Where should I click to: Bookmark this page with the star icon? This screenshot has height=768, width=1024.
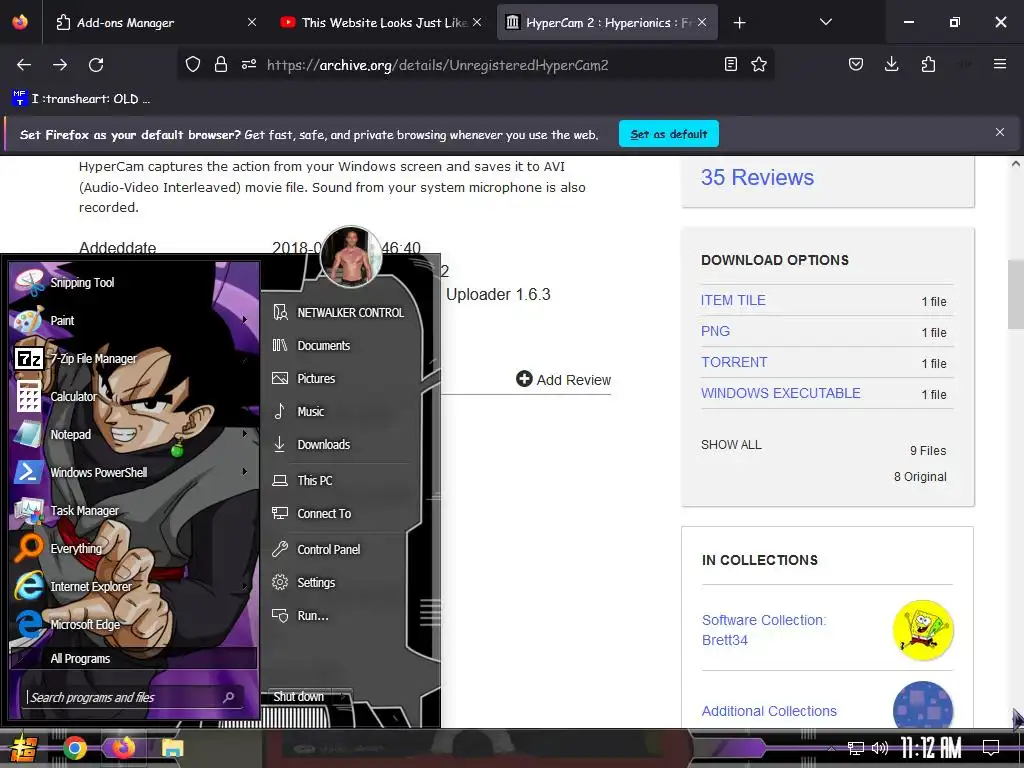point(759,64)
